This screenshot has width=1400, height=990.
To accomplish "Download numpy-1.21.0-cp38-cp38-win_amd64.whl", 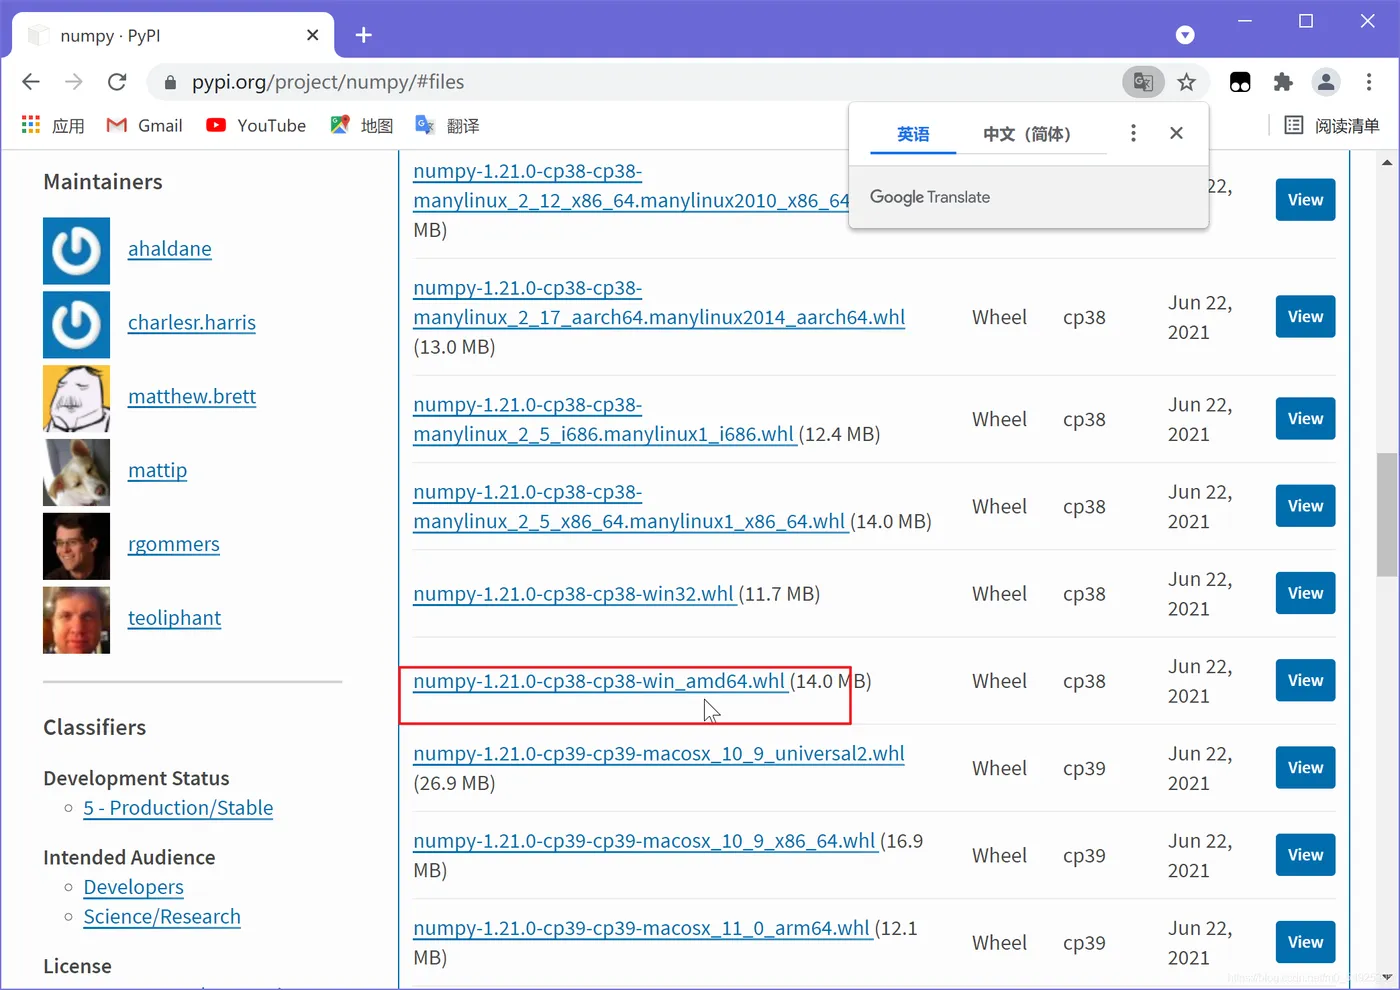I will pyautogui.click(x=599, y=681).
